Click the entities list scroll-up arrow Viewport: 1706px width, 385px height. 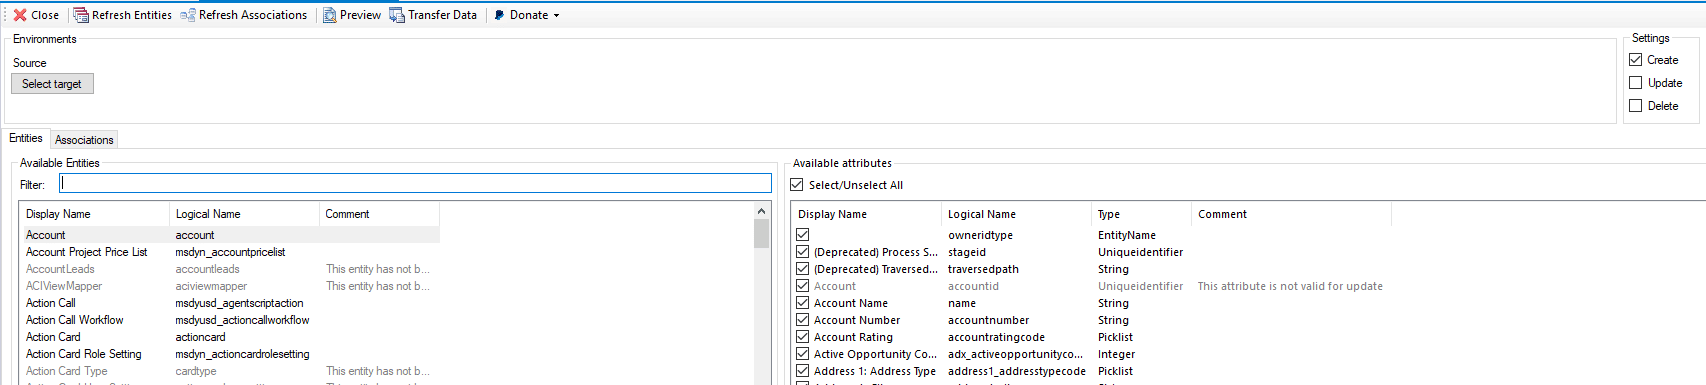(x=761, y=211)
